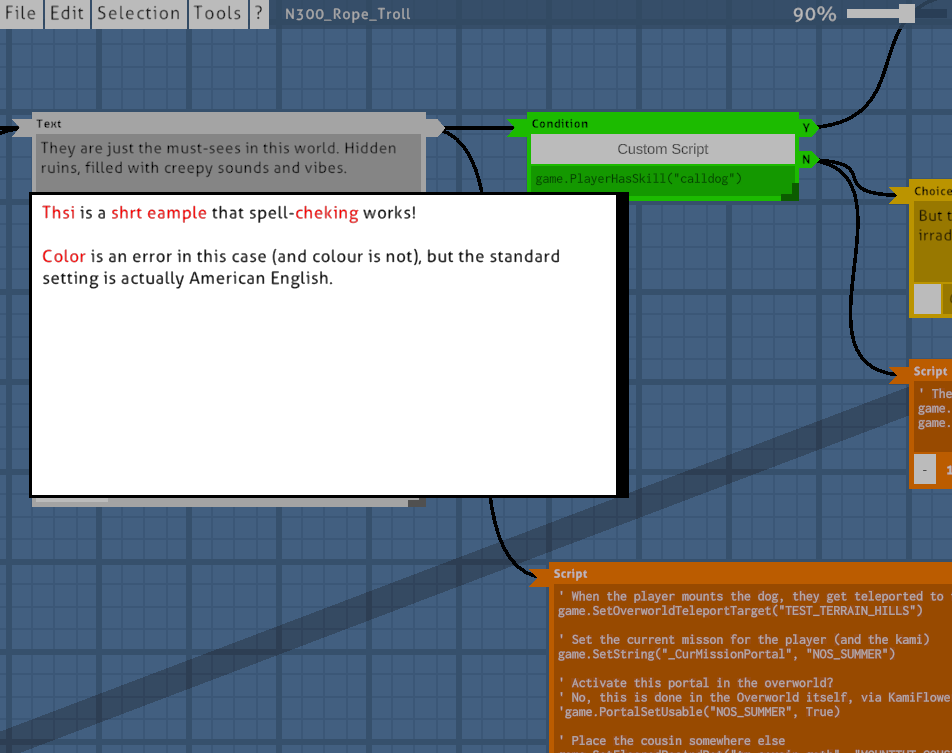
Task: Select the Choice node header
Action: tap(930, 191)
